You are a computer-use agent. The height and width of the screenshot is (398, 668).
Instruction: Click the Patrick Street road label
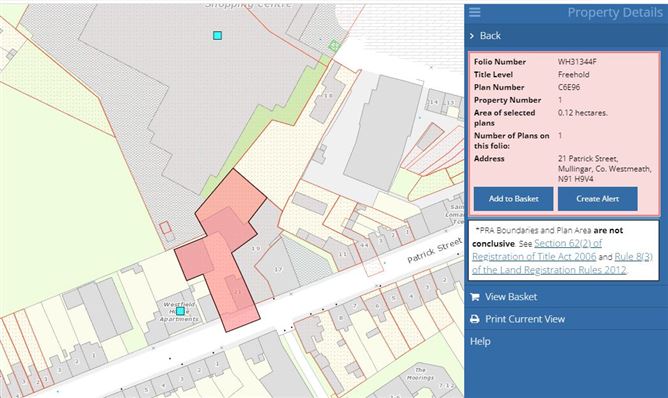click(x=435, y=251)
